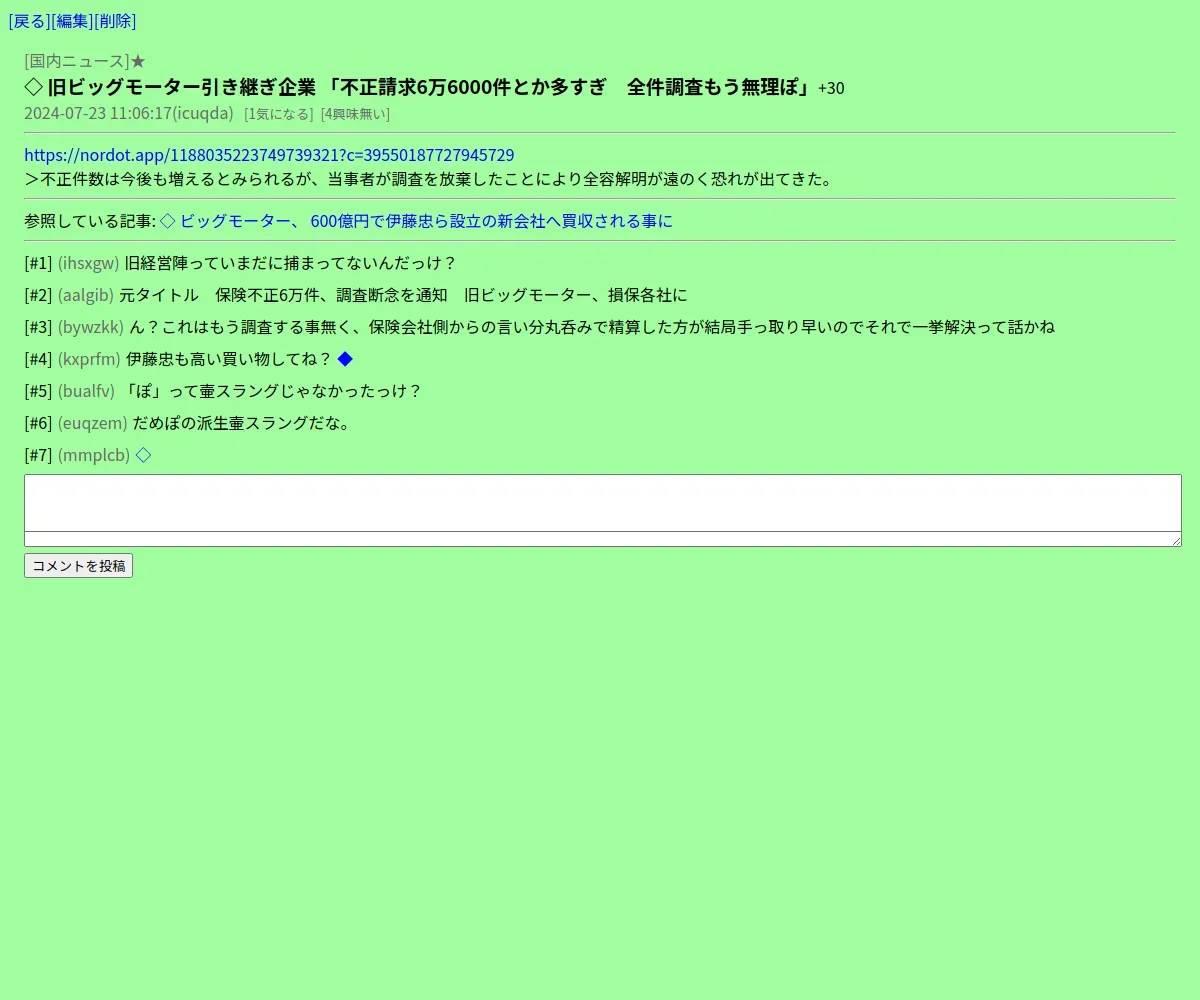Submit with コメントを投稿 button
Viewport: 1200px width, 1000px height.
coord(78,566)
